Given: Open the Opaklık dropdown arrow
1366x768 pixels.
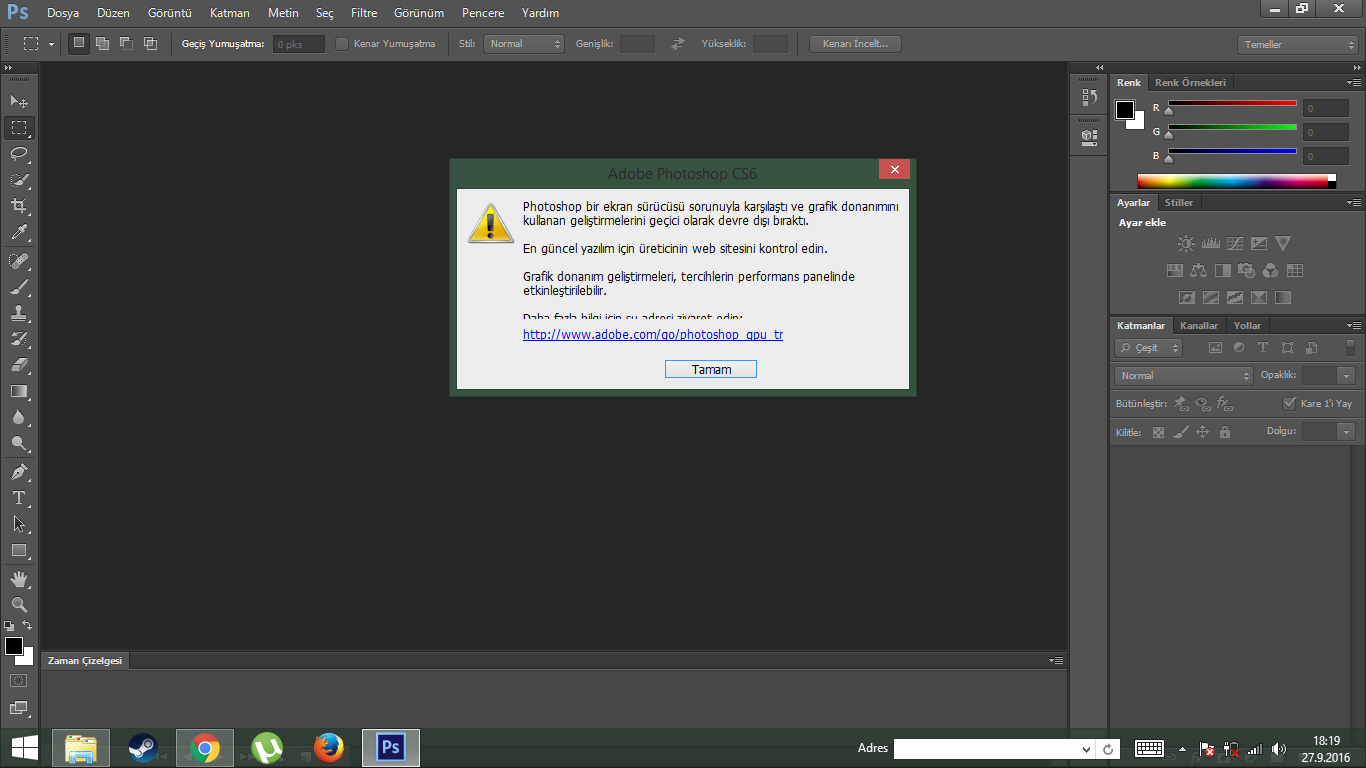Looking at the screenshot, I should click(1347, 375).
